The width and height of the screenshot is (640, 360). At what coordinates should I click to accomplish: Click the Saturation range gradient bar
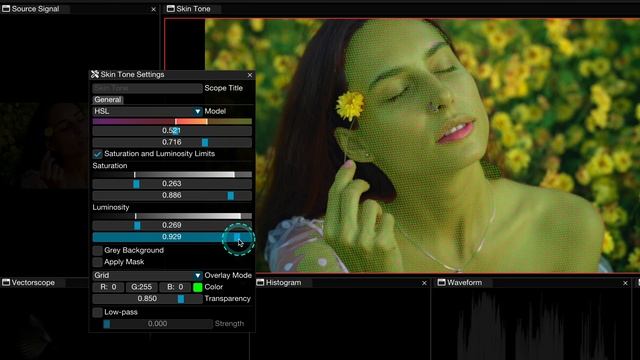click(x=172, y=175)
